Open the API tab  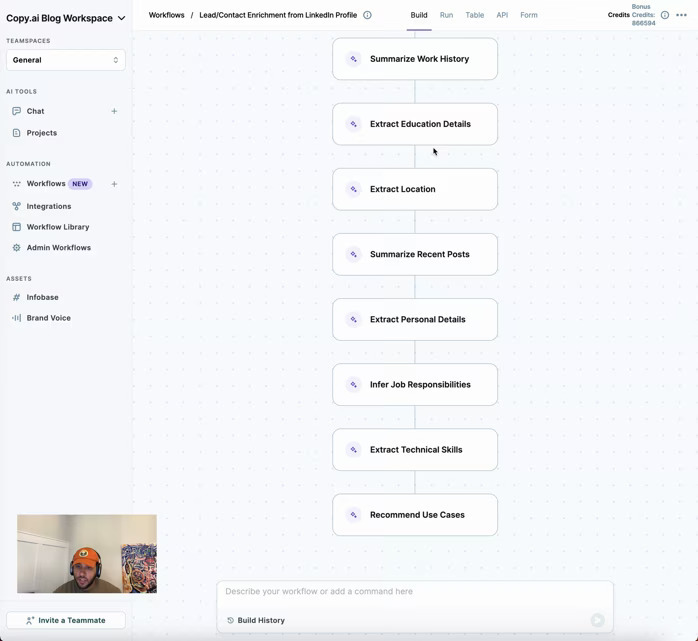(502, 15)
